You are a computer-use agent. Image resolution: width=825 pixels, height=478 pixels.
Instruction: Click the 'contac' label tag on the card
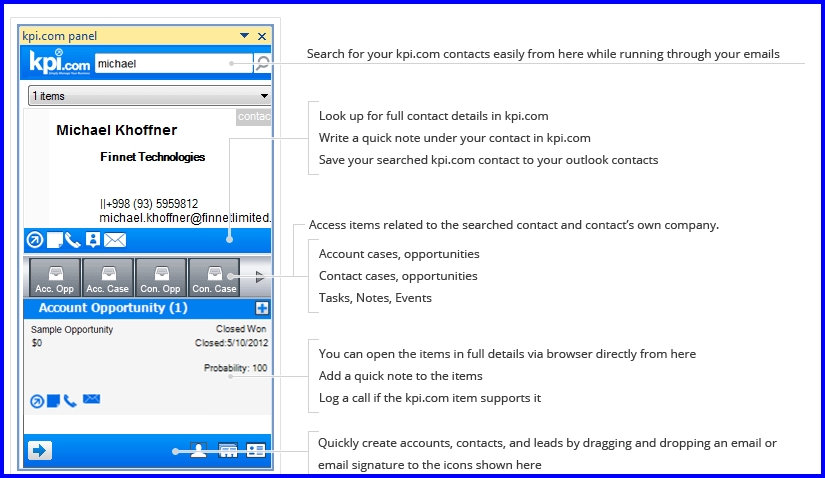point(254,117)
